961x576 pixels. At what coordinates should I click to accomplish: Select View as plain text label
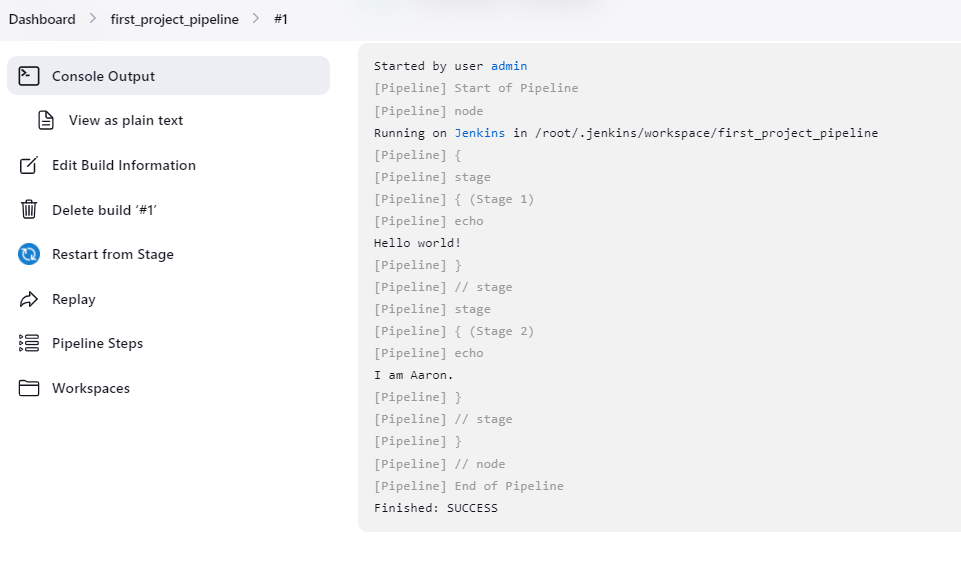(x=126, y=120)
